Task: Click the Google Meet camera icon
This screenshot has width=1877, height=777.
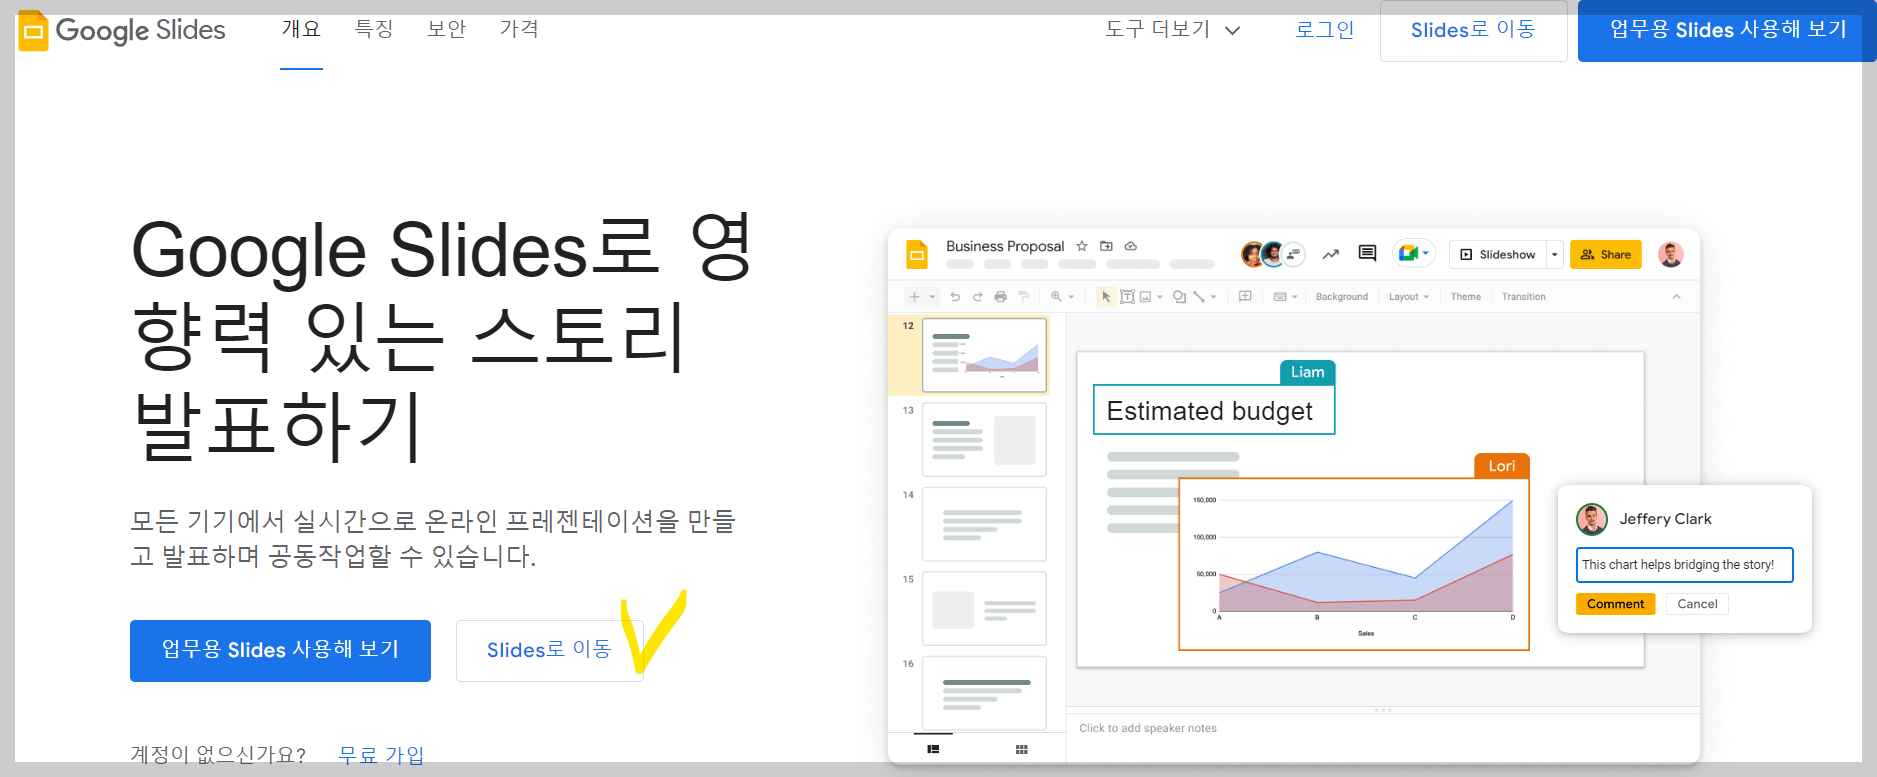Action: tap(1408, 253)
